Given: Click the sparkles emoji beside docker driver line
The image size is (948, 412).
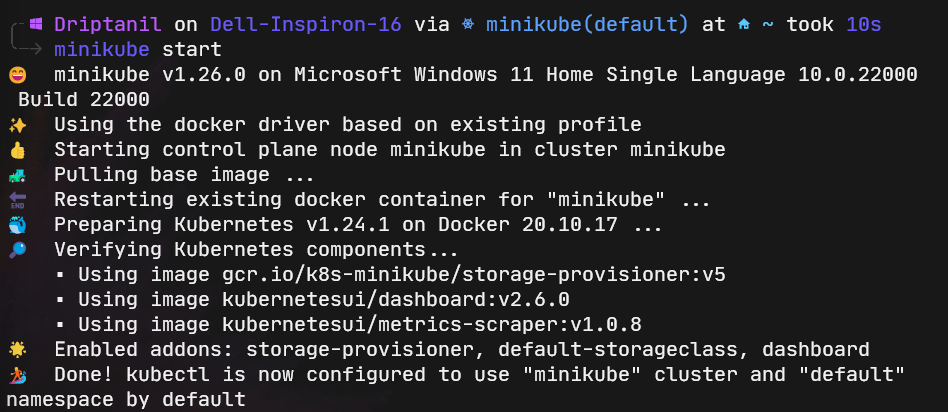Looking at the screenshot, I should tap(17, 125).
